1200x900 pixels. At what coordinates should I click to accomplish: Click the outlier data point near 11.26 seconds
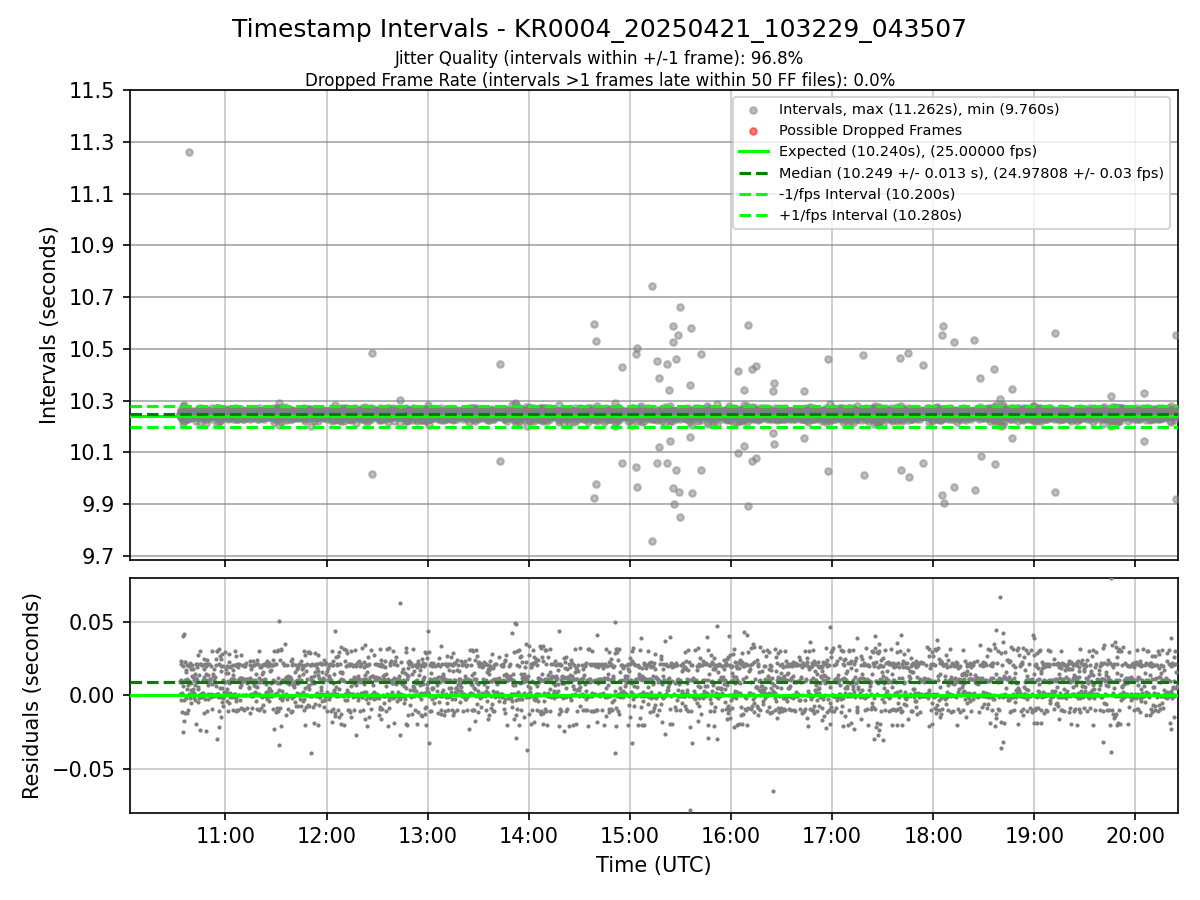tap(189, 152)
